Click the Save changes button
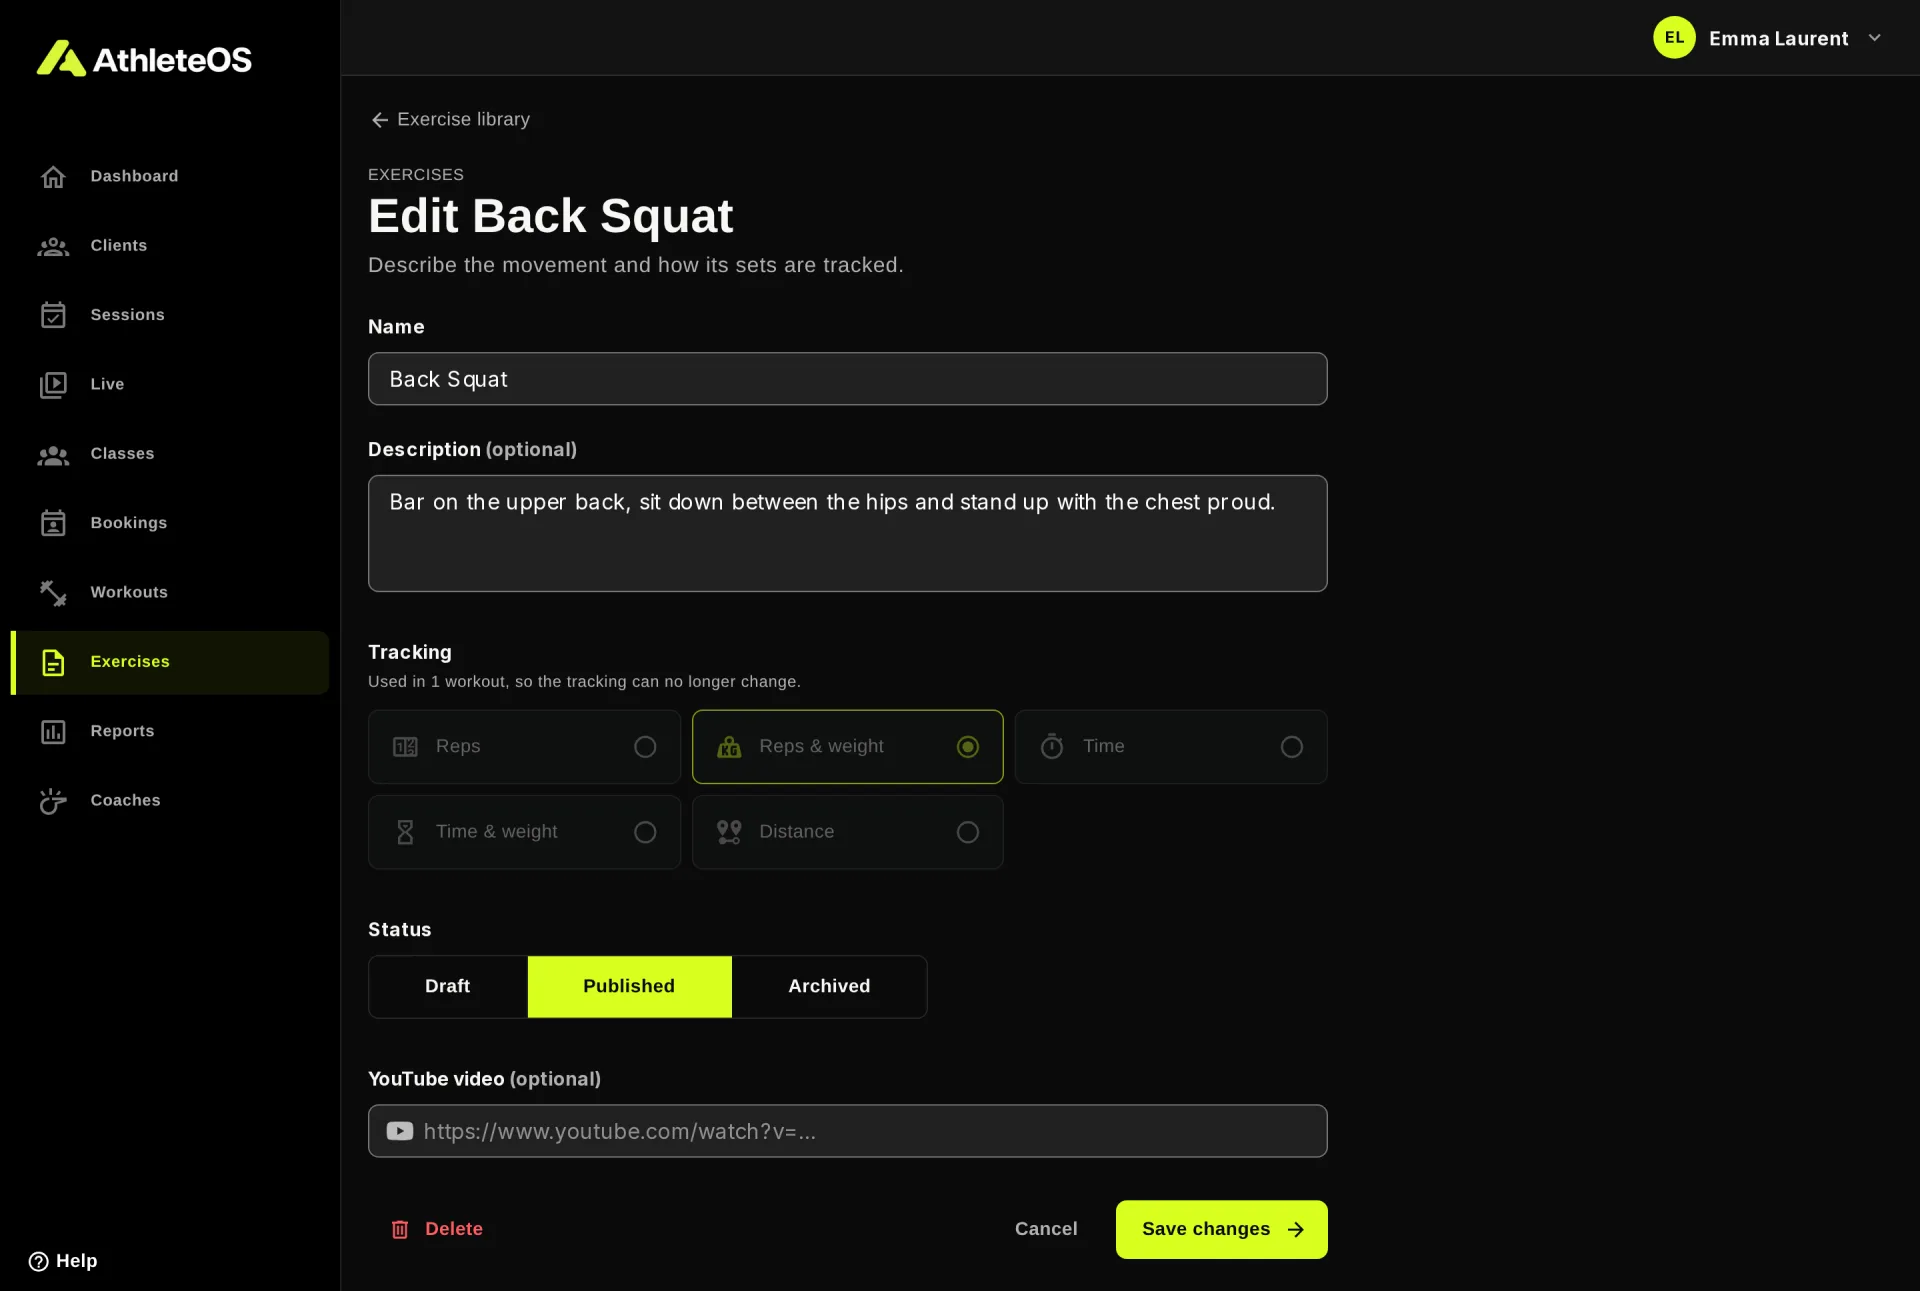This screenshot has height=1291, width=1920. (1221, 1229)
